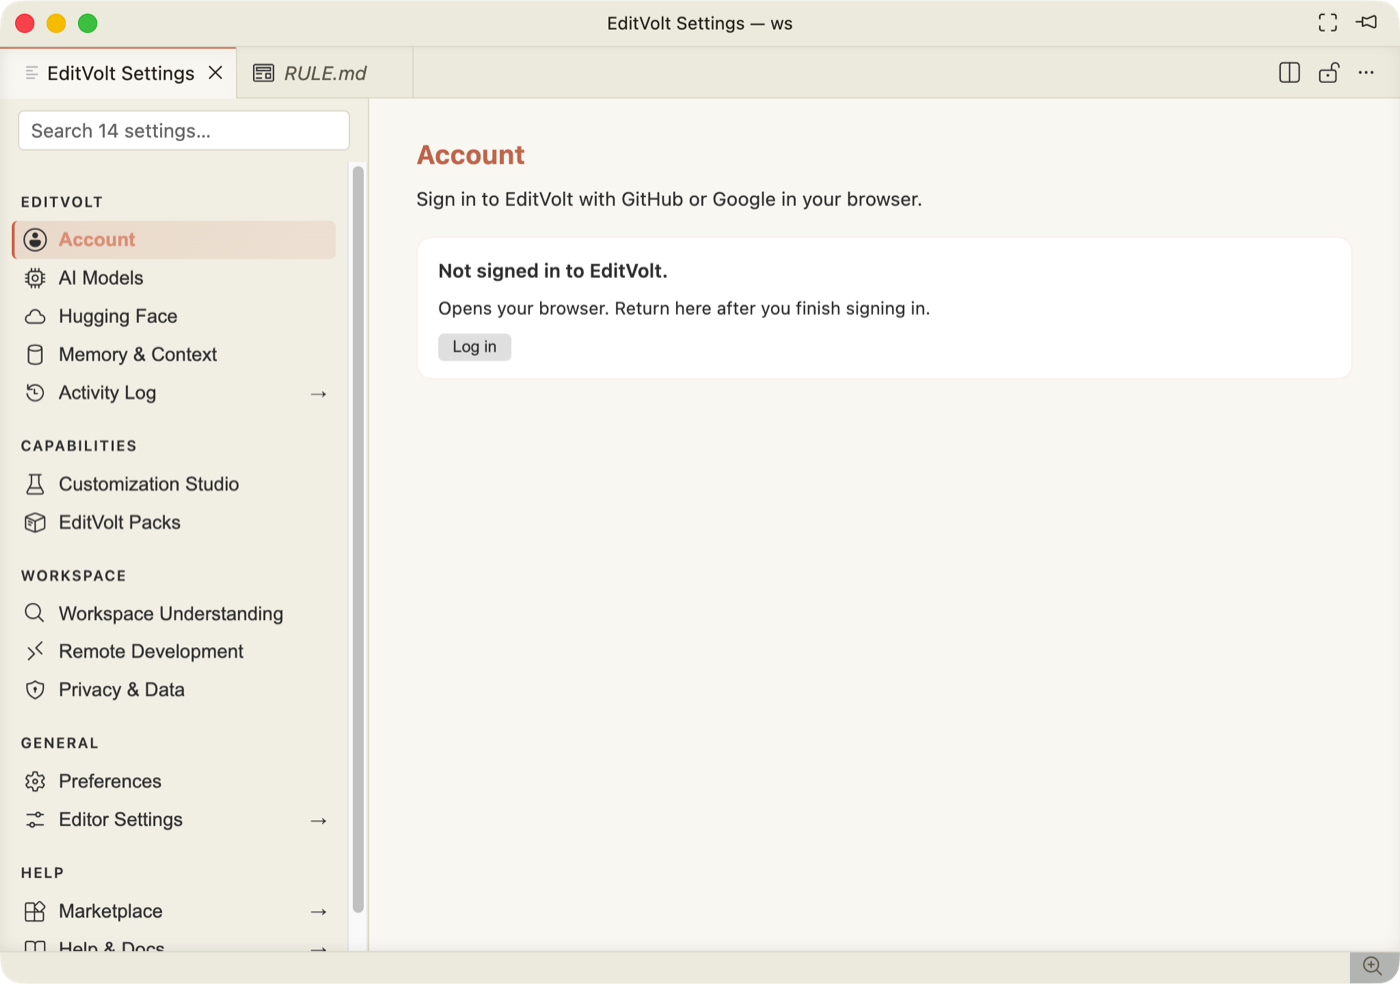Viewport: 1400px width, 984px height.
Task: Open Customization Studio section
Action: click(174, 484)
